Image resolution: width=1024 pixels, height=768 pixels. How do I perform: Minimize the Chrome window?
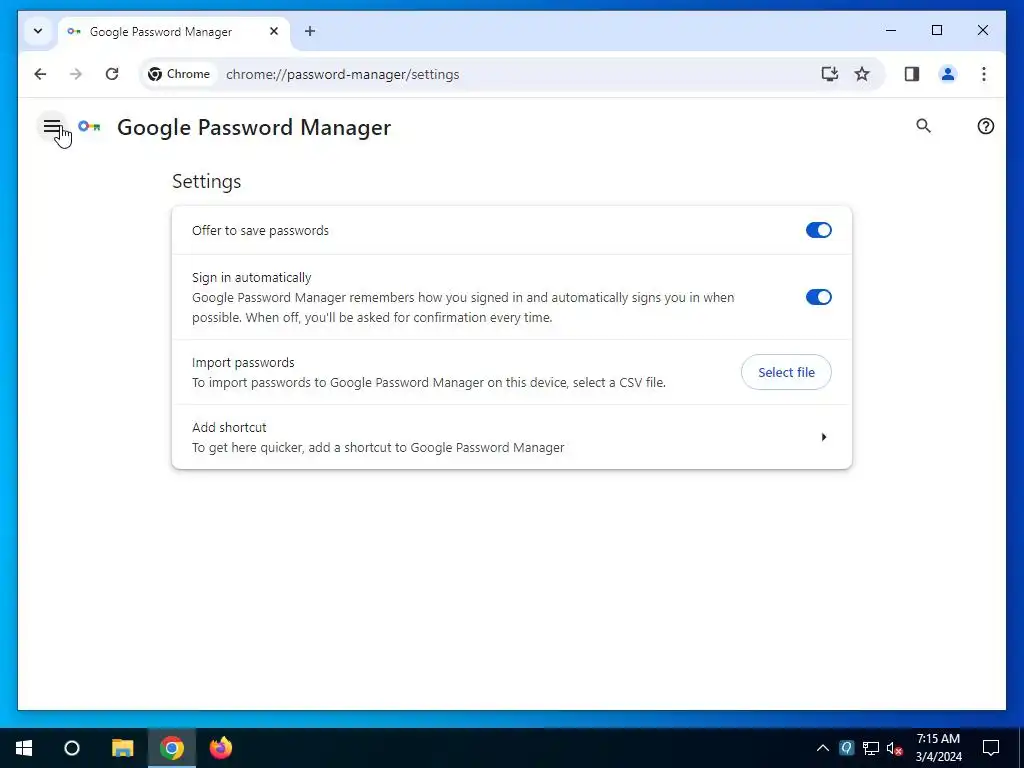tap(891, 30)
